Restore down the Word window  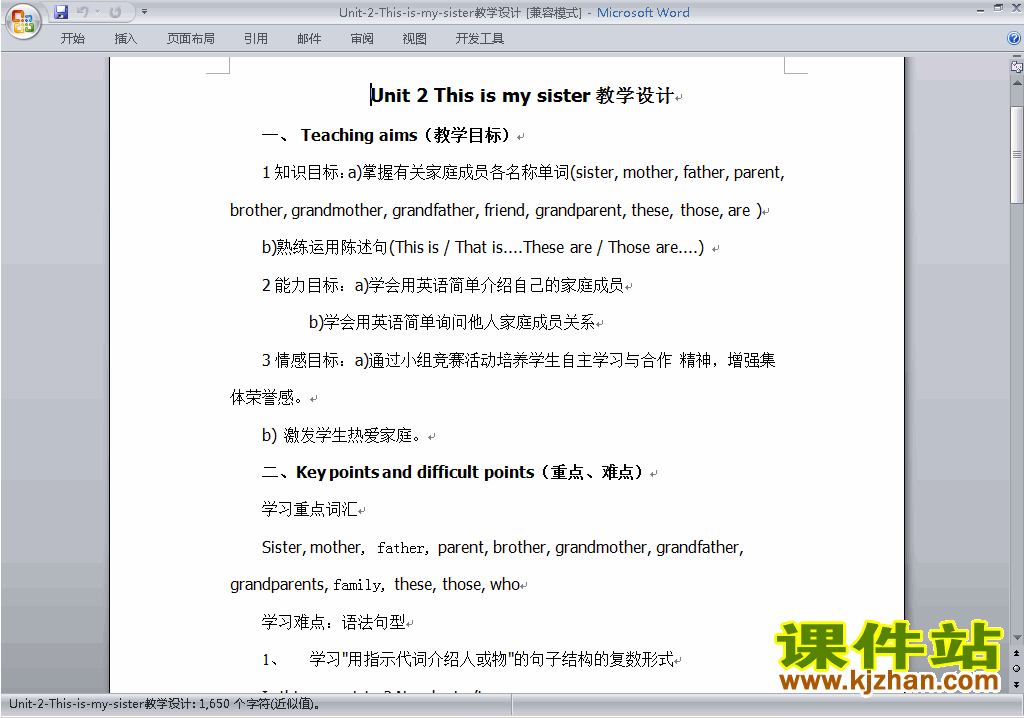998,8
